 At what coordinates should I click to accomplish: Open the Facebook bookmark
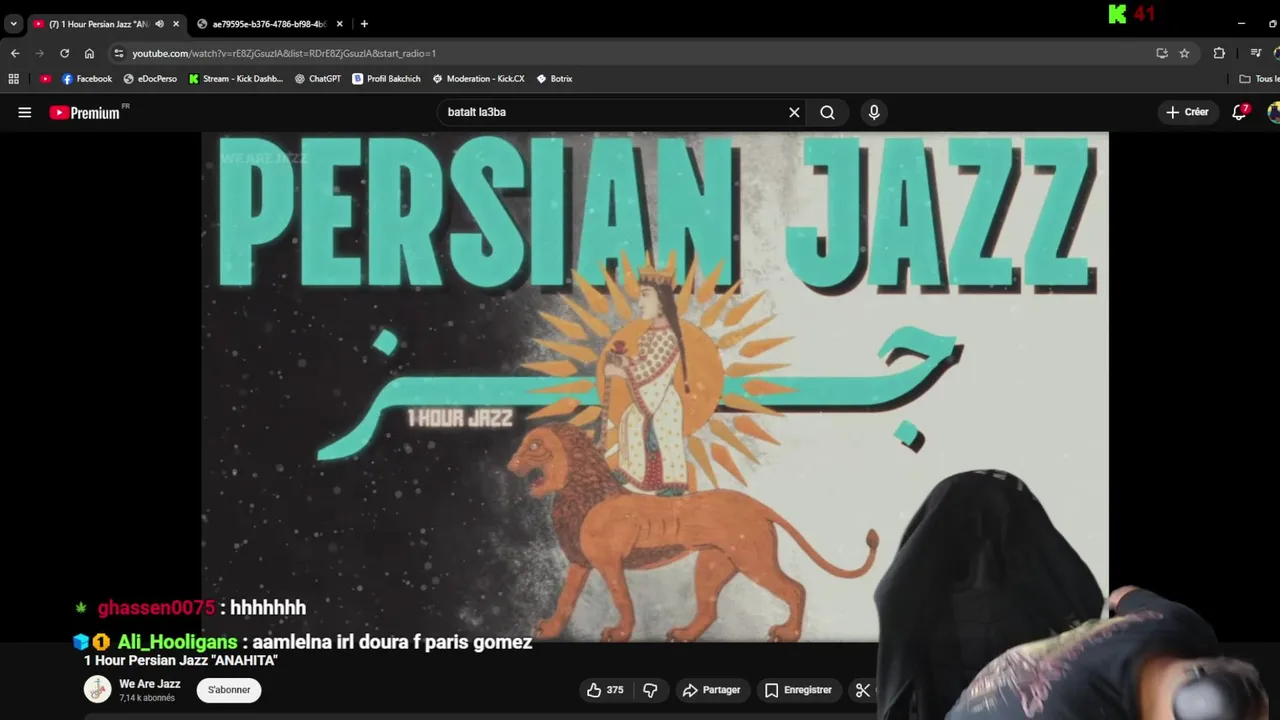pos(87,79)
